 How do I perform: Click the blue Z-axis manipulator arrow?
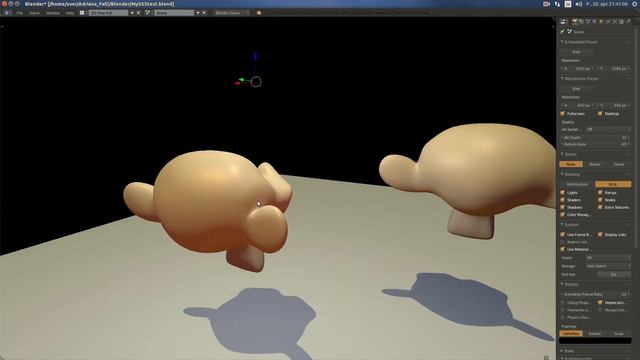[x=255, y=56]
